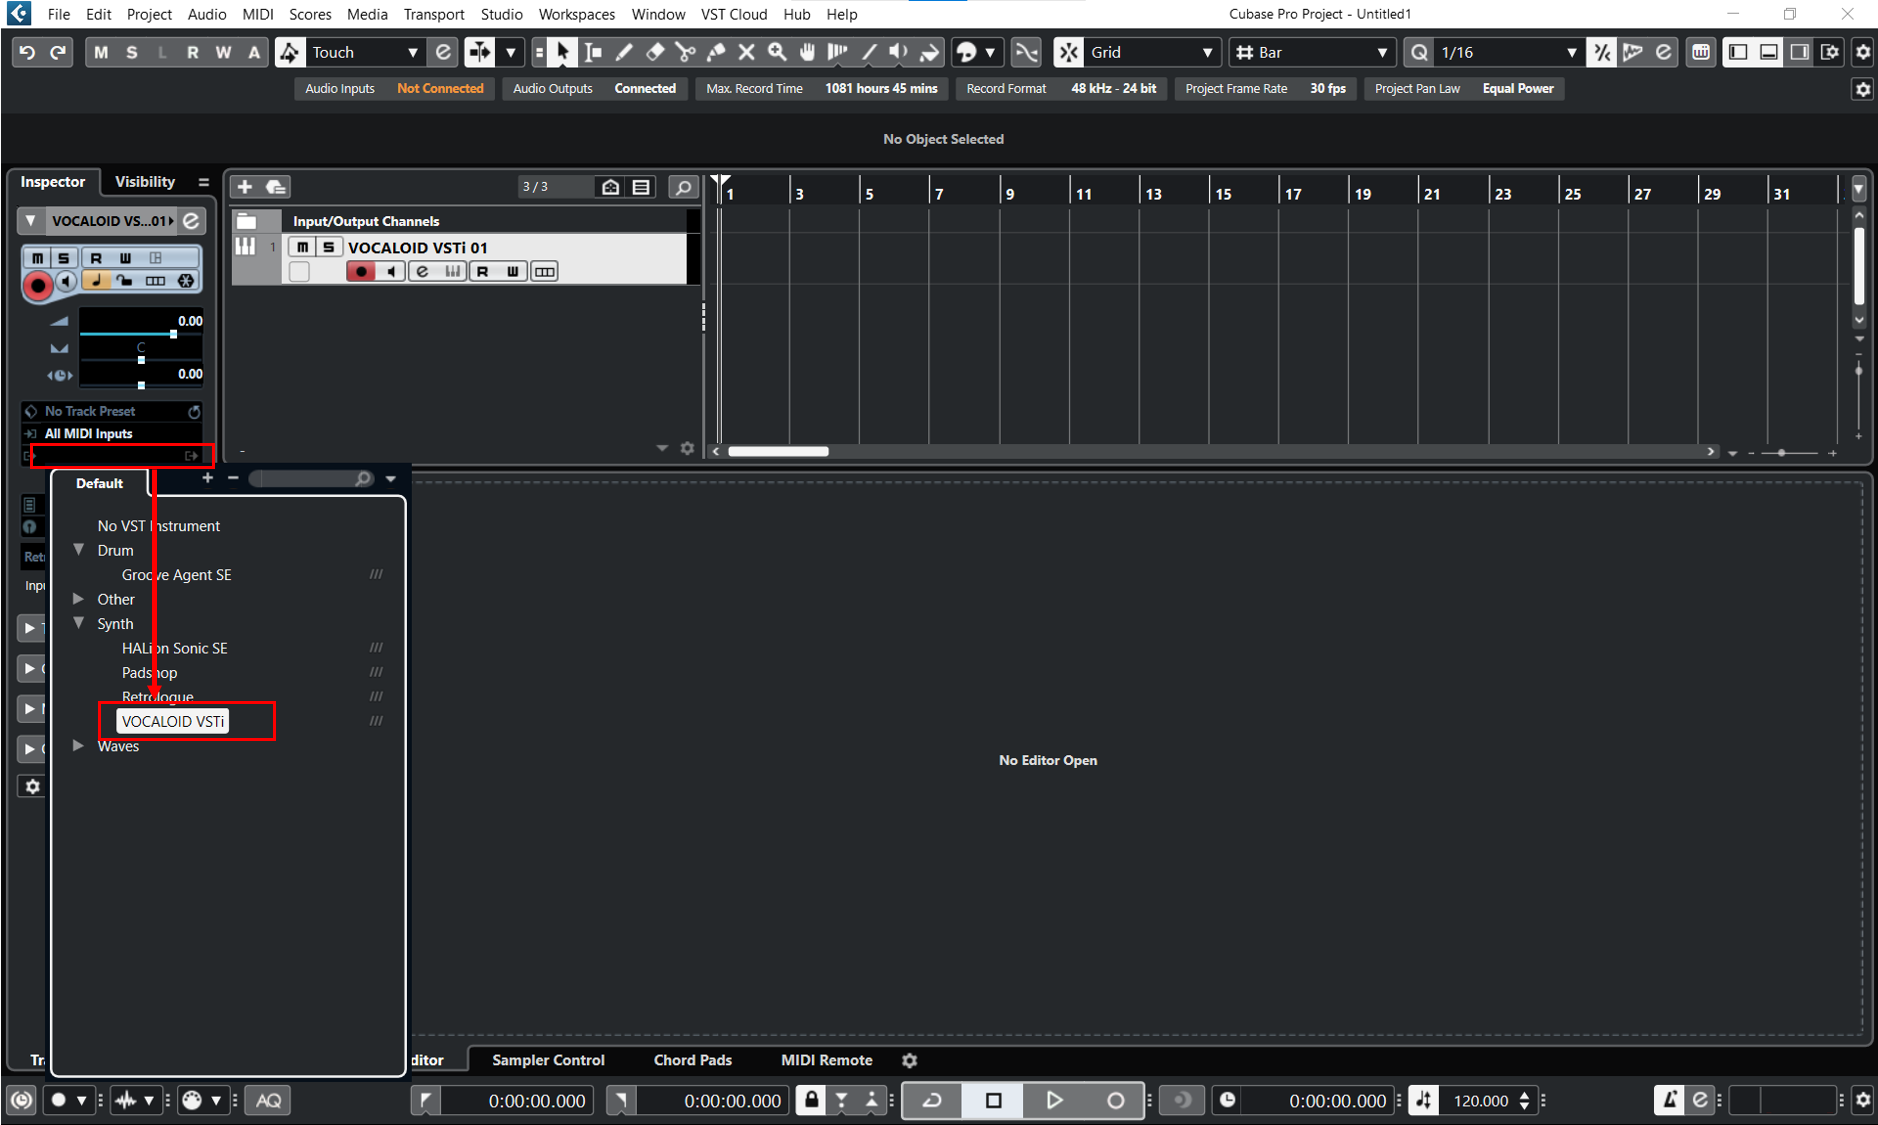Viewport: 1878px width, 1125px height.
Task: Click the horizontal timeline scrollbar thumb
Action: coord(778,452)
